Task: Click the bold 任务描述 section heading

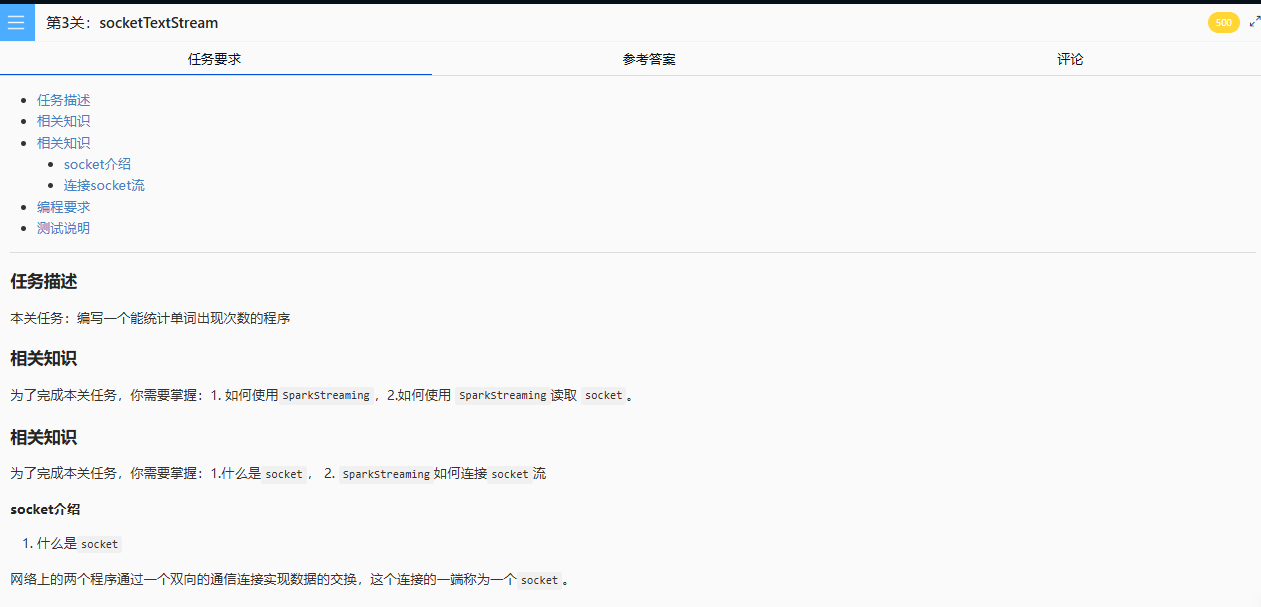Action: tap(44, 282)
